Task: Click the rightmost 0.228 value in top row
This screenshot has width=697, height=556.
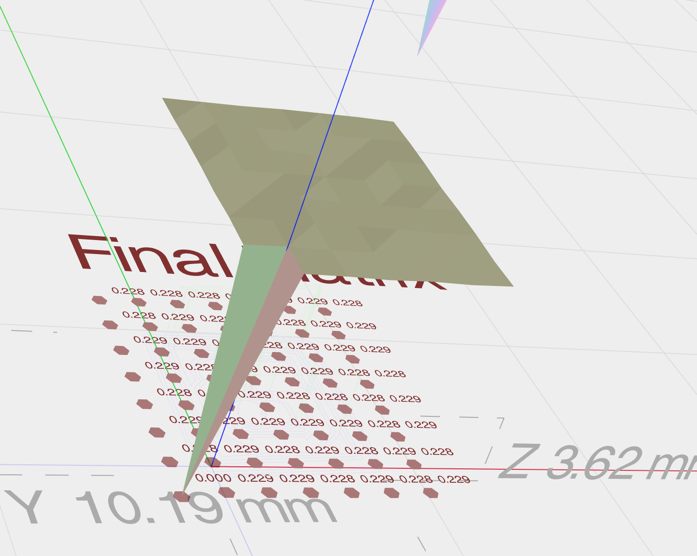Action: click(347, 303)
